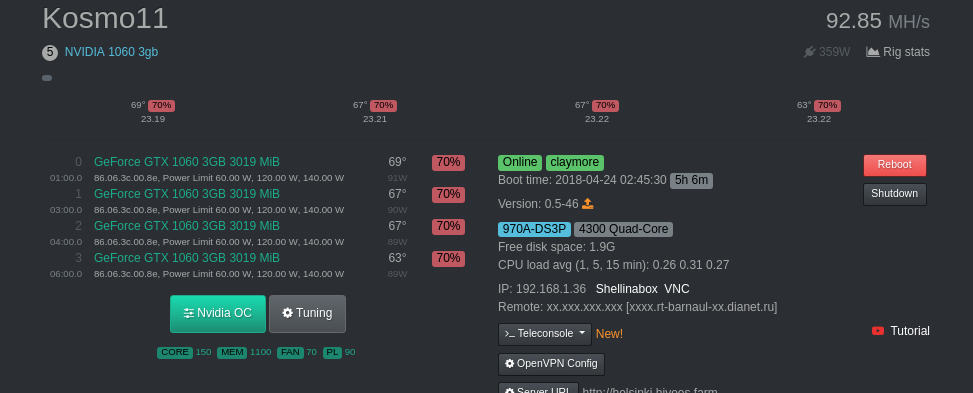The height and width of the screenshot is (393, 973).
Task: Click the GPU count badge 5
Action: click(50, 52)
